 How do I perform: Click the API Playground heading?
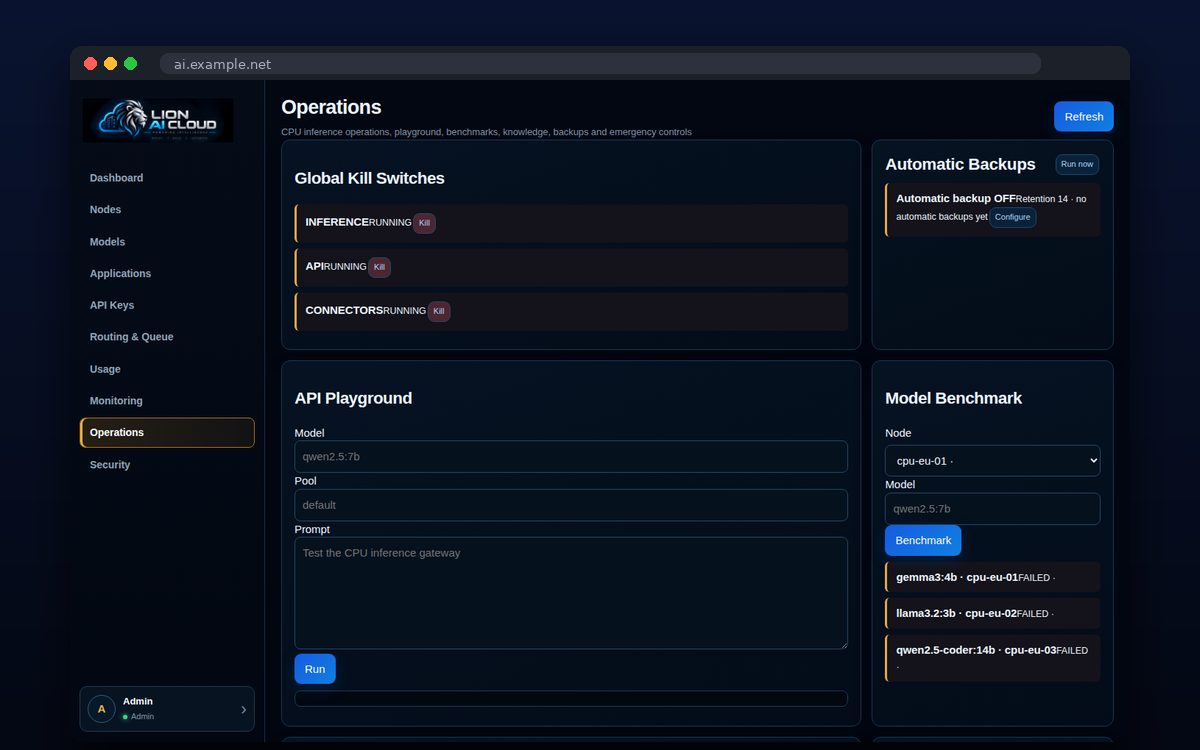click(x=353, y=398)
